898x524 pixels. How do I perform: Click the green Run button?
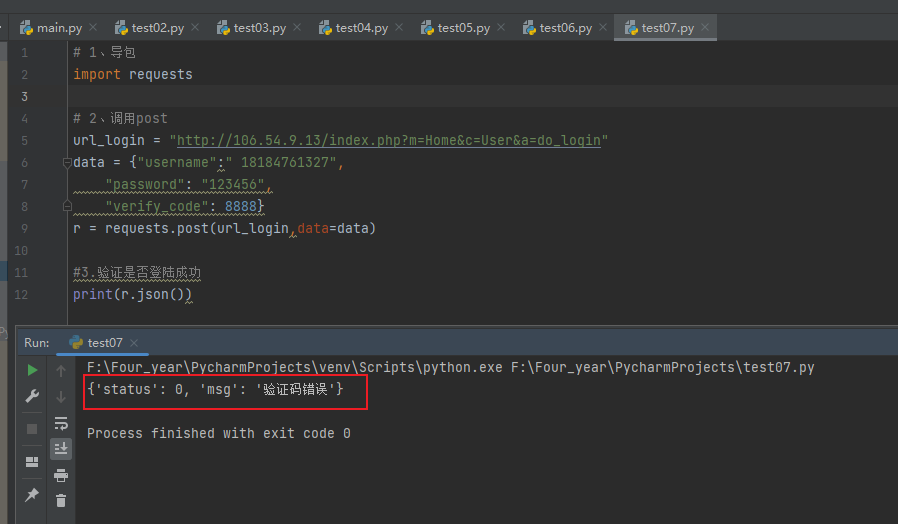(x=32, y=371)
